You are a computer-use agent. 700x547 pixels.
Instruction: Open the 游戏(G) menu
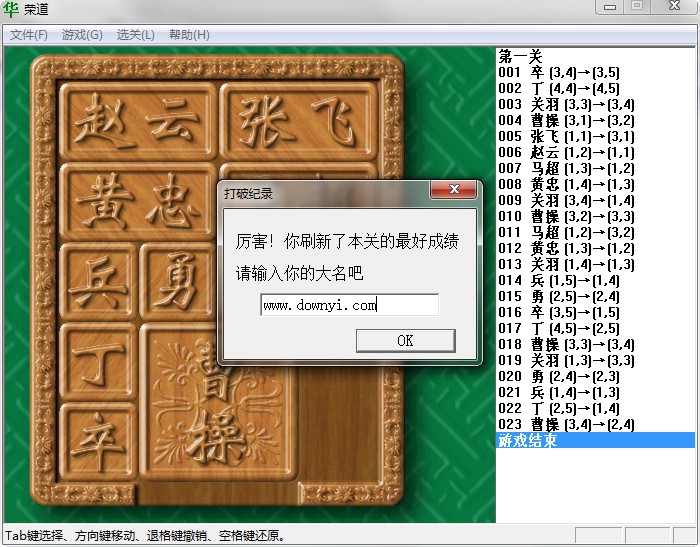pos(82,35)
